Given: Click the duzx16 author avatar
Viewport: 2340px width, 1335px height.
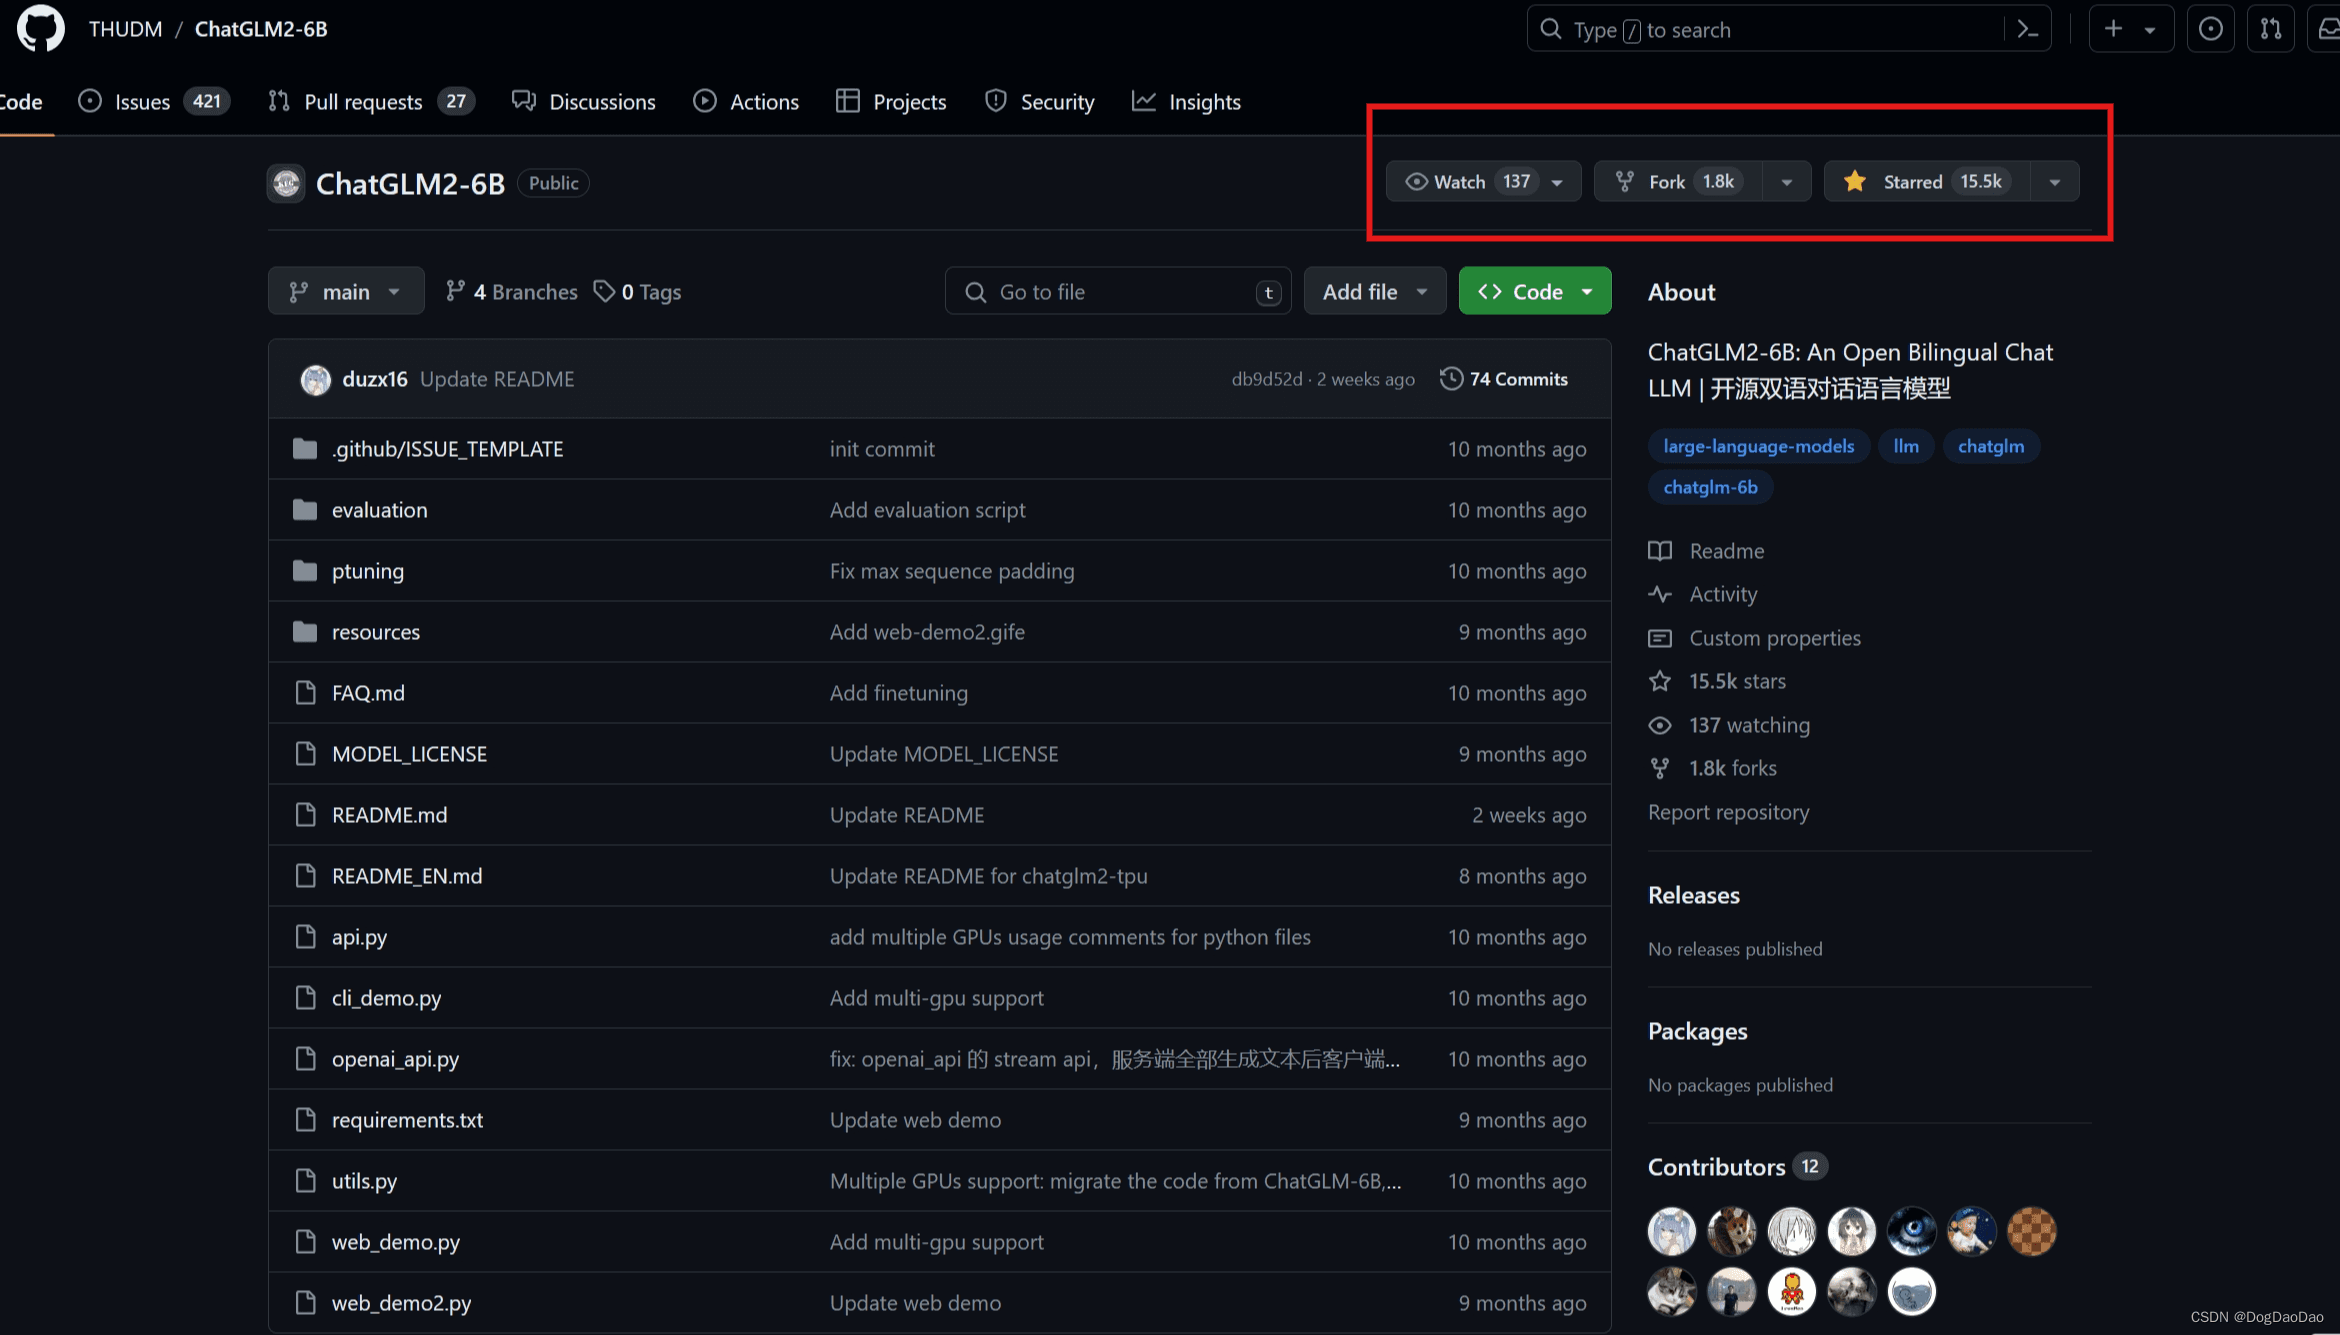Looking at the screenshot, I should coord(316,380).
